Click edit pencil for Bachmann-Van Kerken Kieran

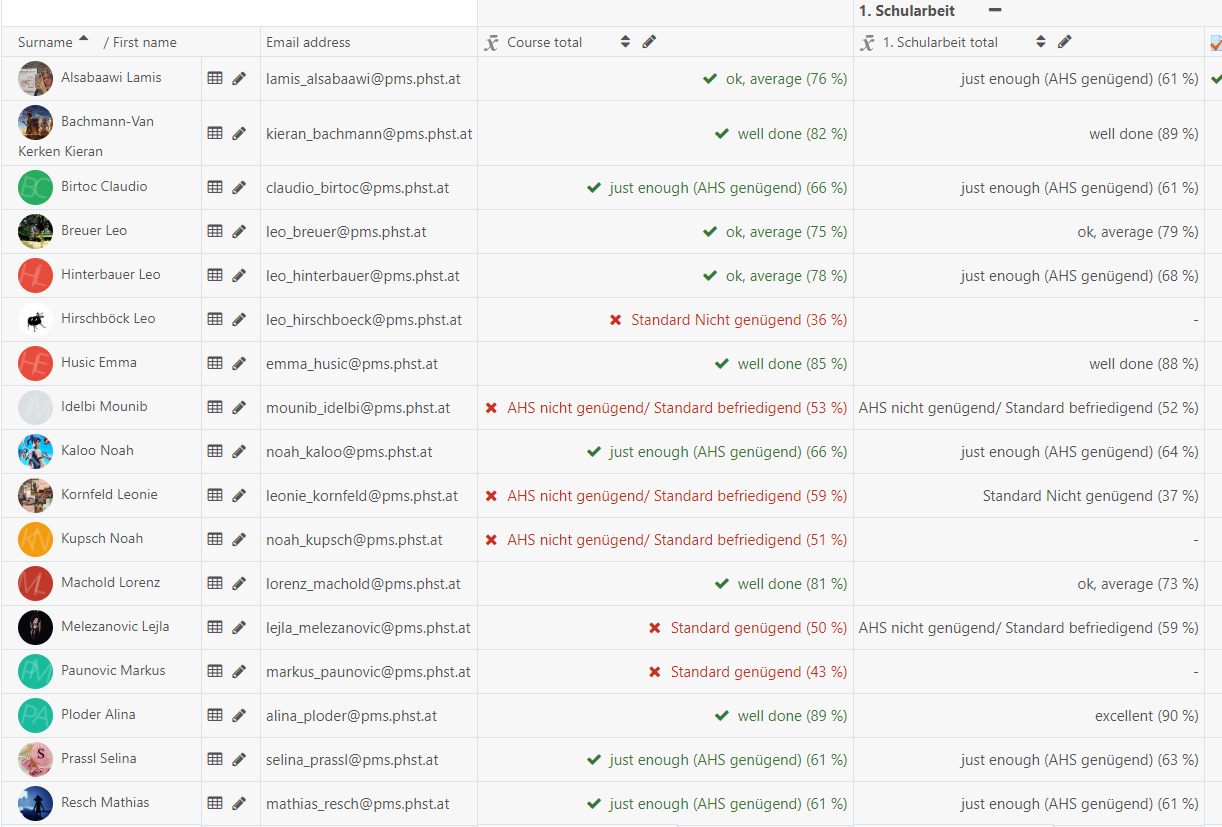tap(239, 133)
